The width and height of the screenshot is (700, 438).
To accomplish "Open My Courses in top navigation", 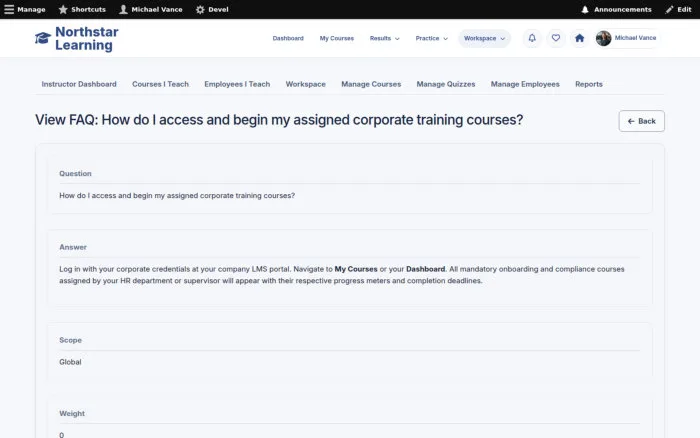I will coord(337,38).
